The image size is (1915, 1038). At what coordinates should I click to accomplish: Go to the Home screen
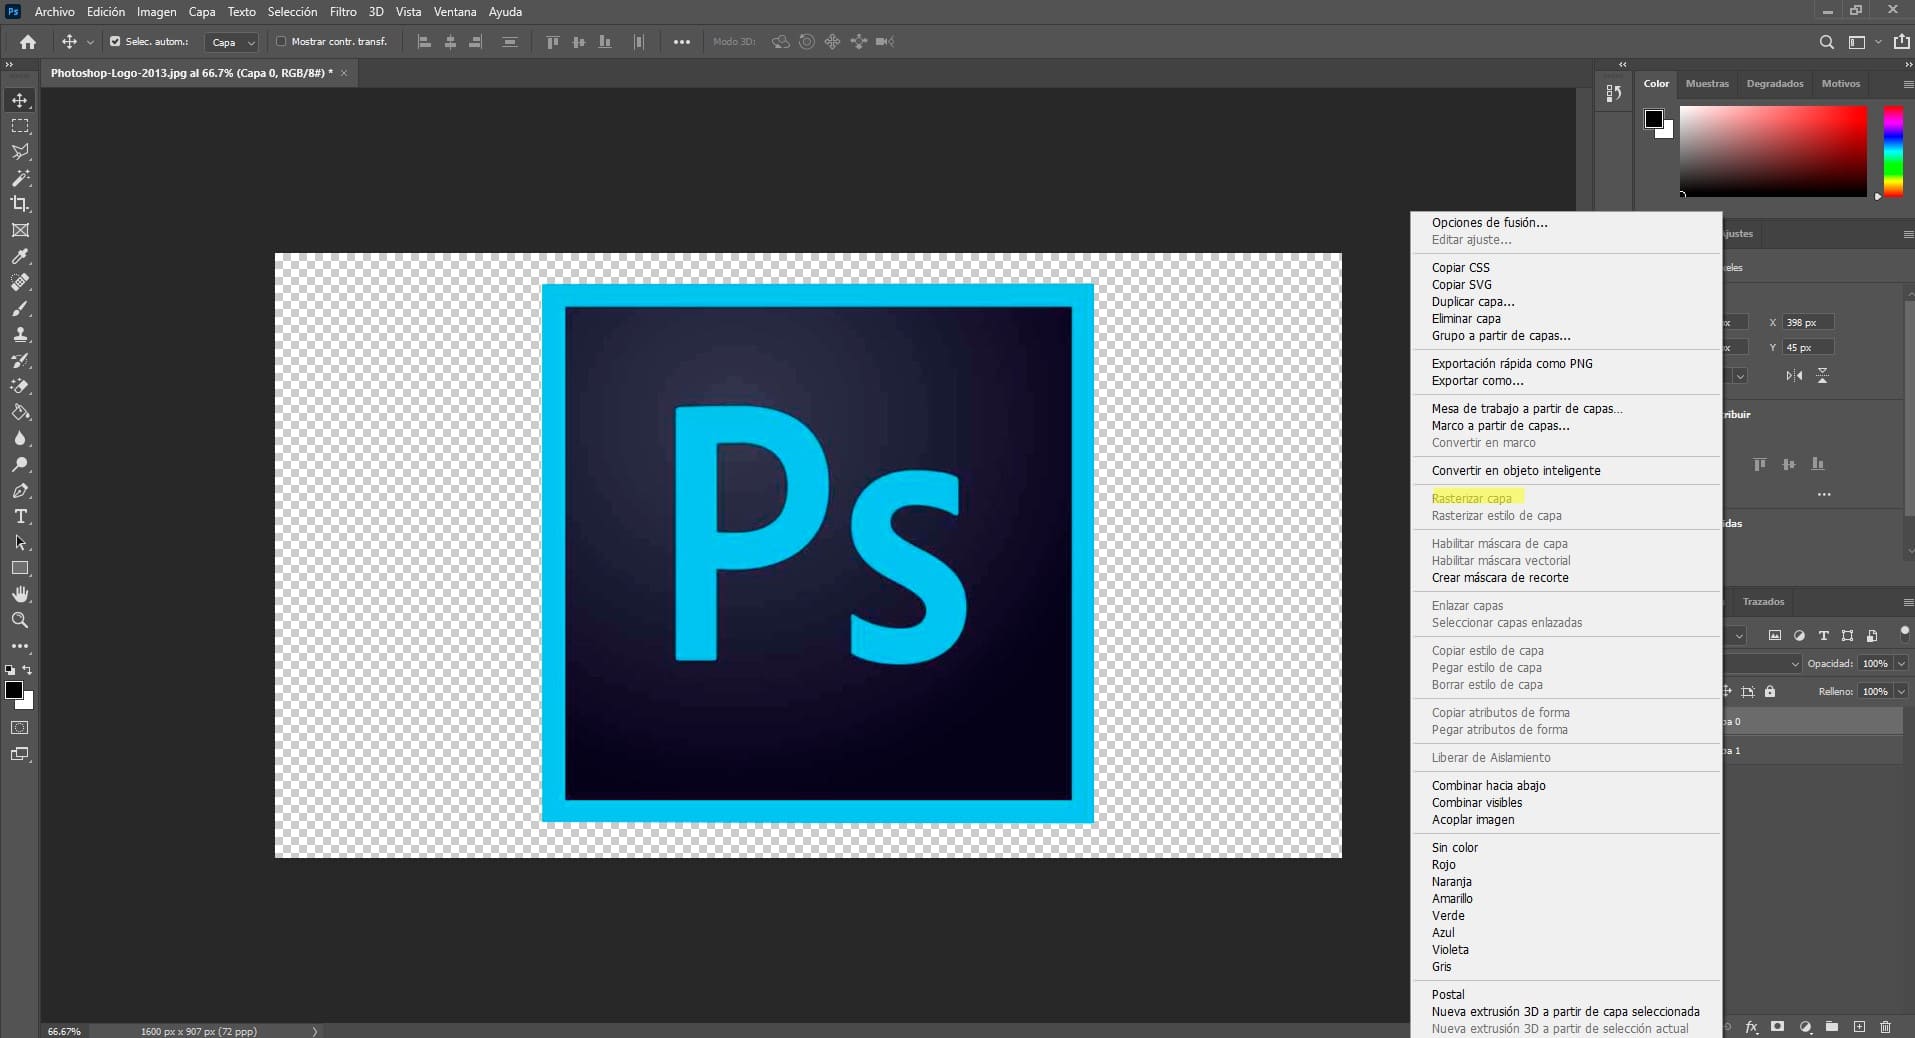(28, 42)
